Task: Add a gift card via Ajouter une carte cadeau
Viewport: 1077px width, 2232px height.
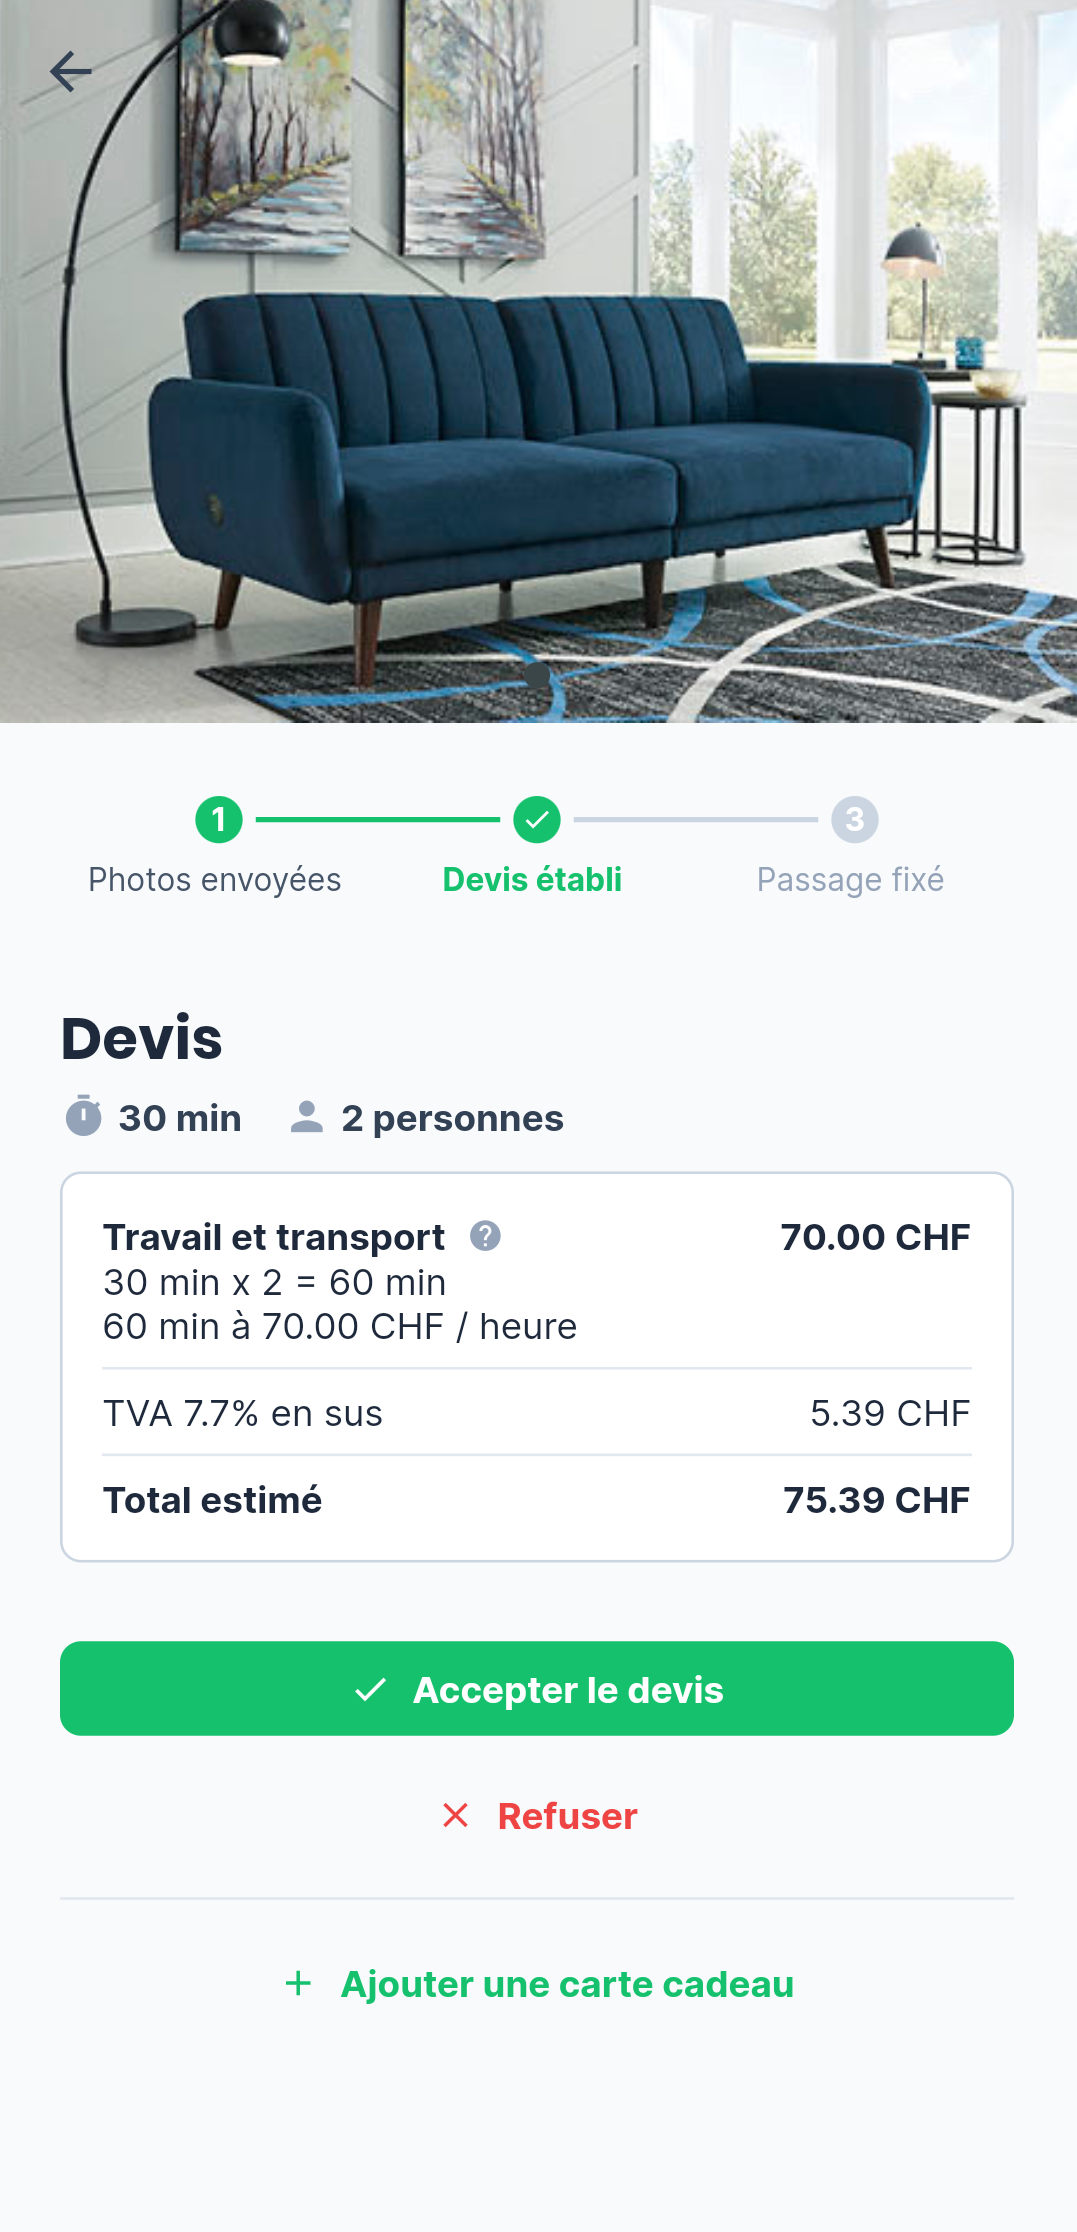Action: pyautogui.click(x=567, y=1984)
